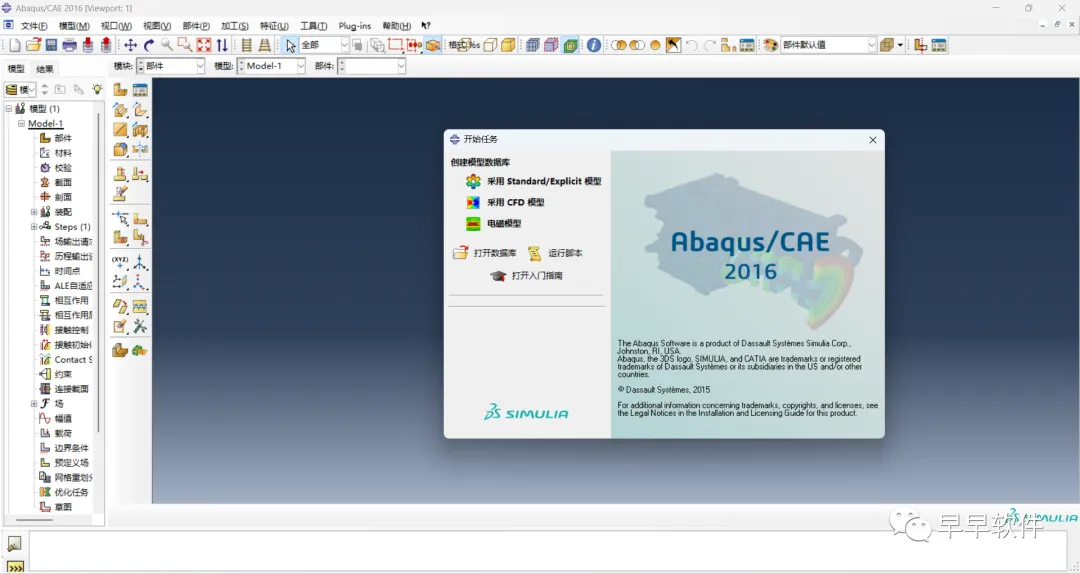Viewport: 1080px width, 574px height.
Task: Click the Query information 'i' icon
Action: (x=594, y=45)
